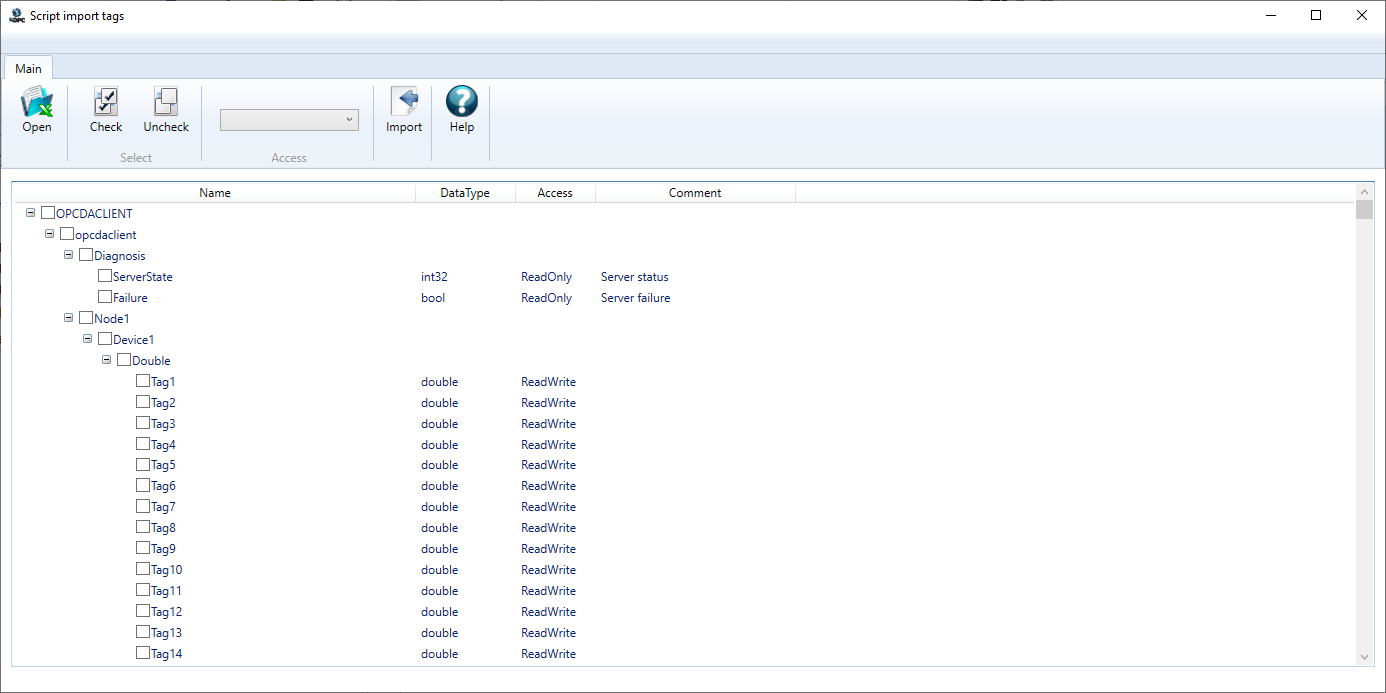Collapse the Node1 branch
Image resolution: width=1386 pixels, height=693 pixels.
tap(69, 318)
